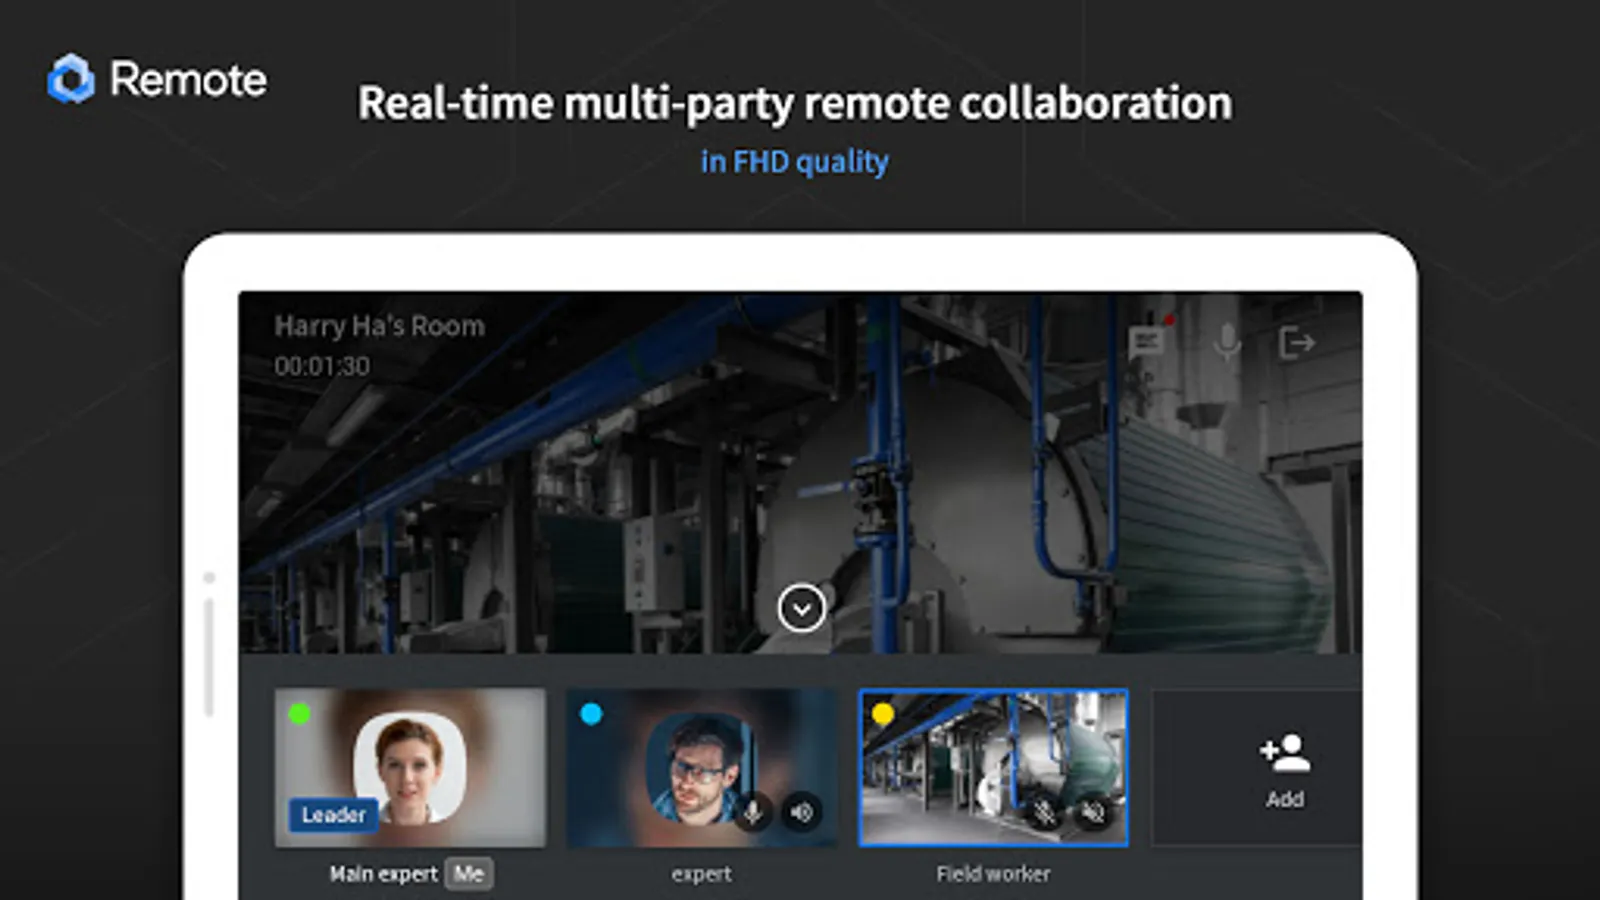The width and height of the screenshot is (1600, 900).
Task: Select the expert's video thumbnail
Action: click(x=702, y=767)
